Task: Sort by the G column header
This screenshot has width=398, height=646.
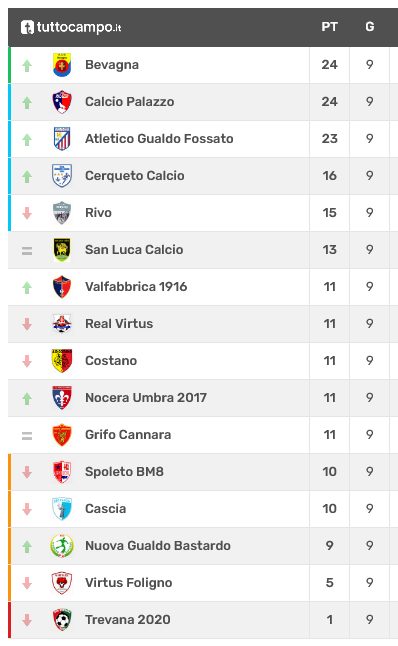Action: (x=370, y=27)
